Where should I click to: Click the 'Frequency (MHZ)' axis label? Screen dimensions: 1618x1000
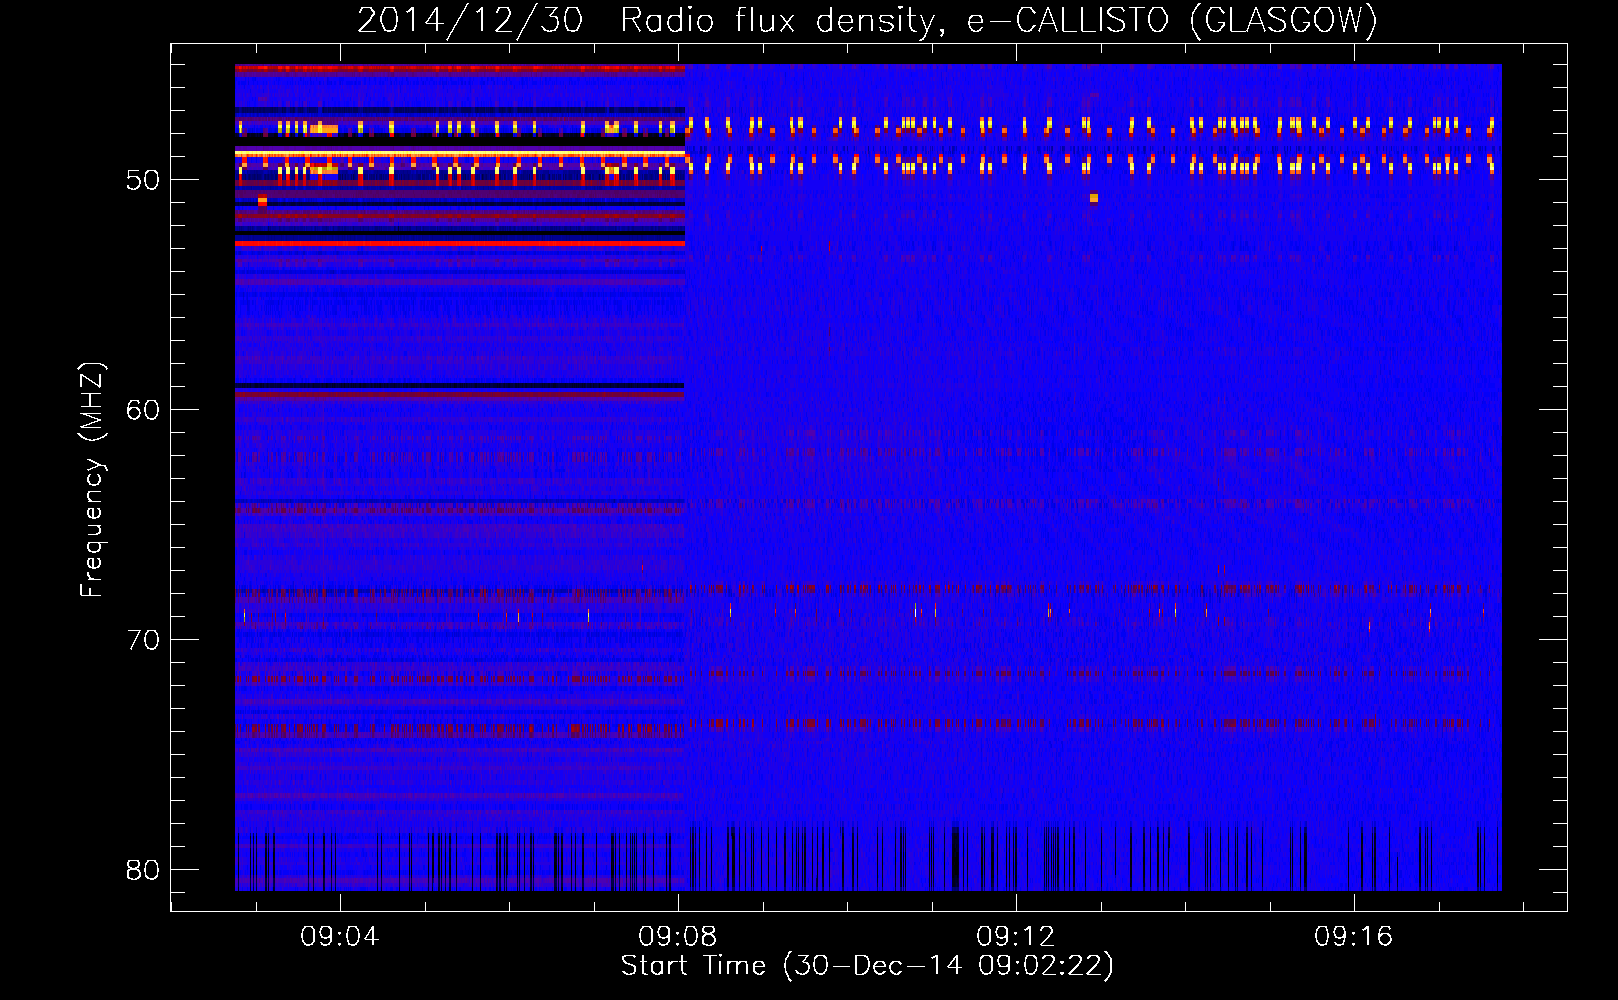coord(91,480)
